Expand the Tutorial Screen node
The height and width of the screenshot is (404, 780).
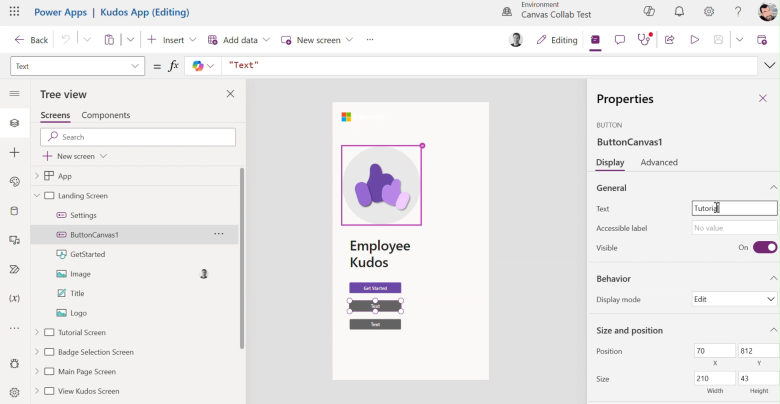tap(36, 332)
